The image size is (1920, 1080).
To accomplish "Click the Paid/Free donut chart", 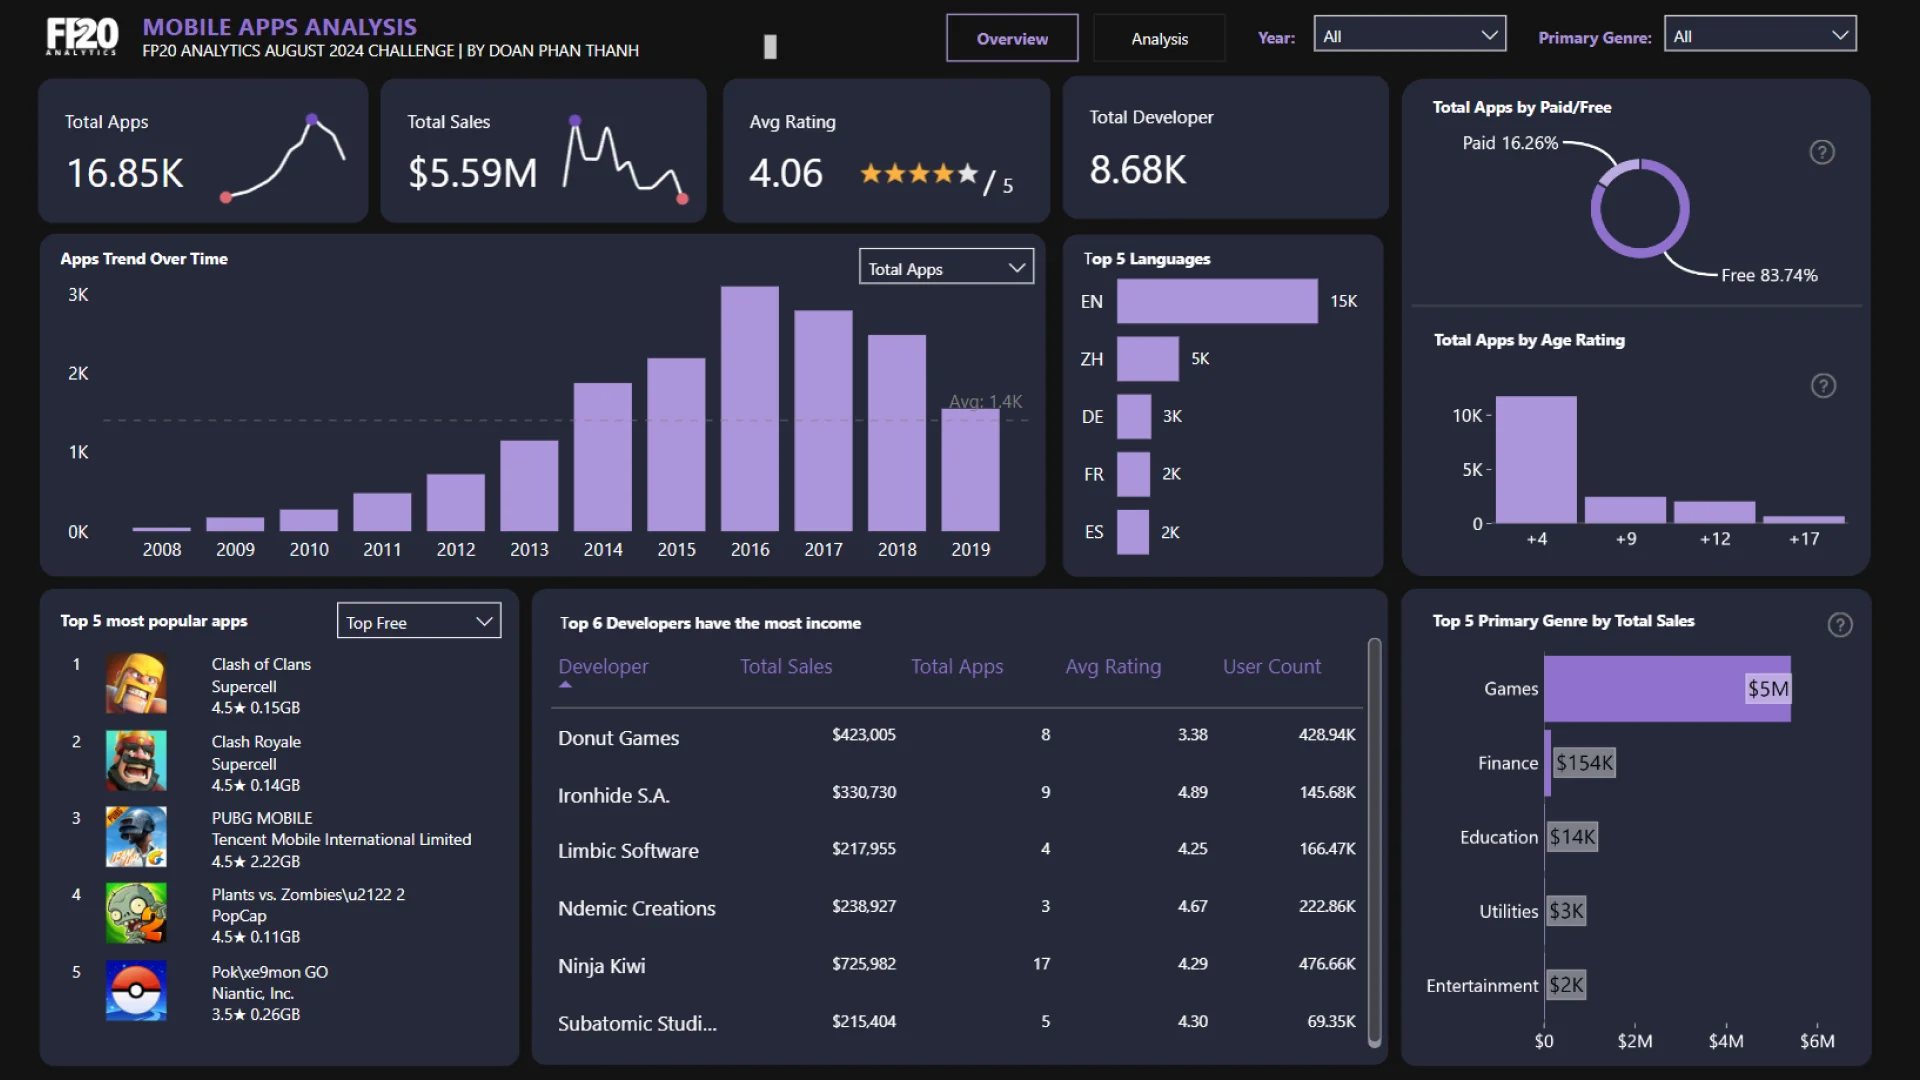I will pyautogui.click(x=1640, y=208).
